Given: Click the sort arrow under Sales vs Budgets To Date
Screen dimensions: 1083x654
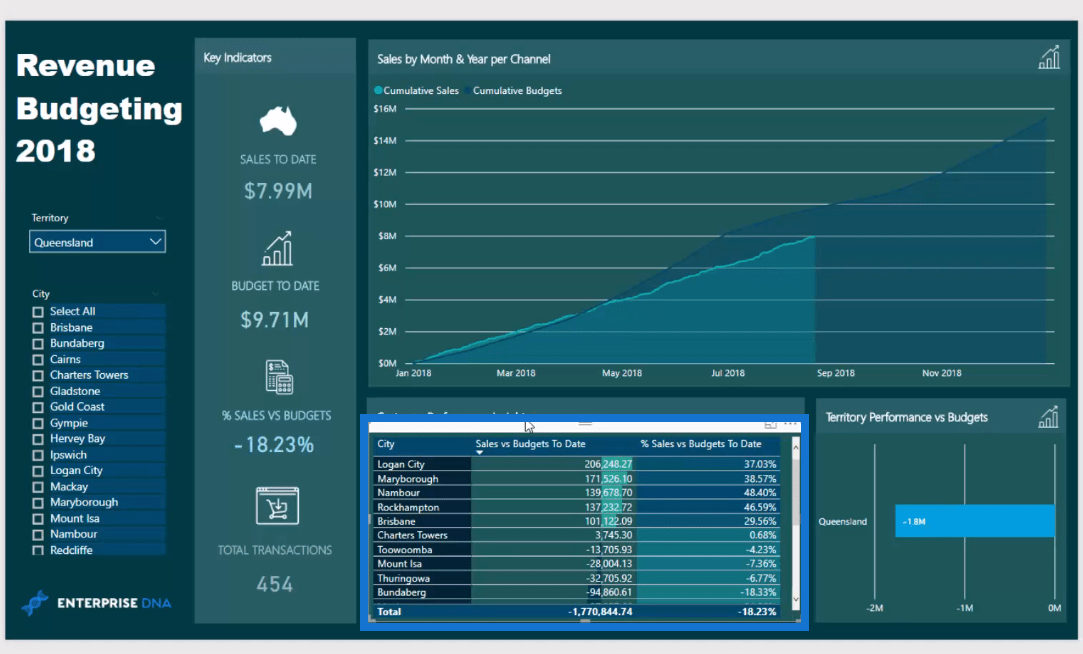Looking at the screenshot, I should (x=479, y=452).
